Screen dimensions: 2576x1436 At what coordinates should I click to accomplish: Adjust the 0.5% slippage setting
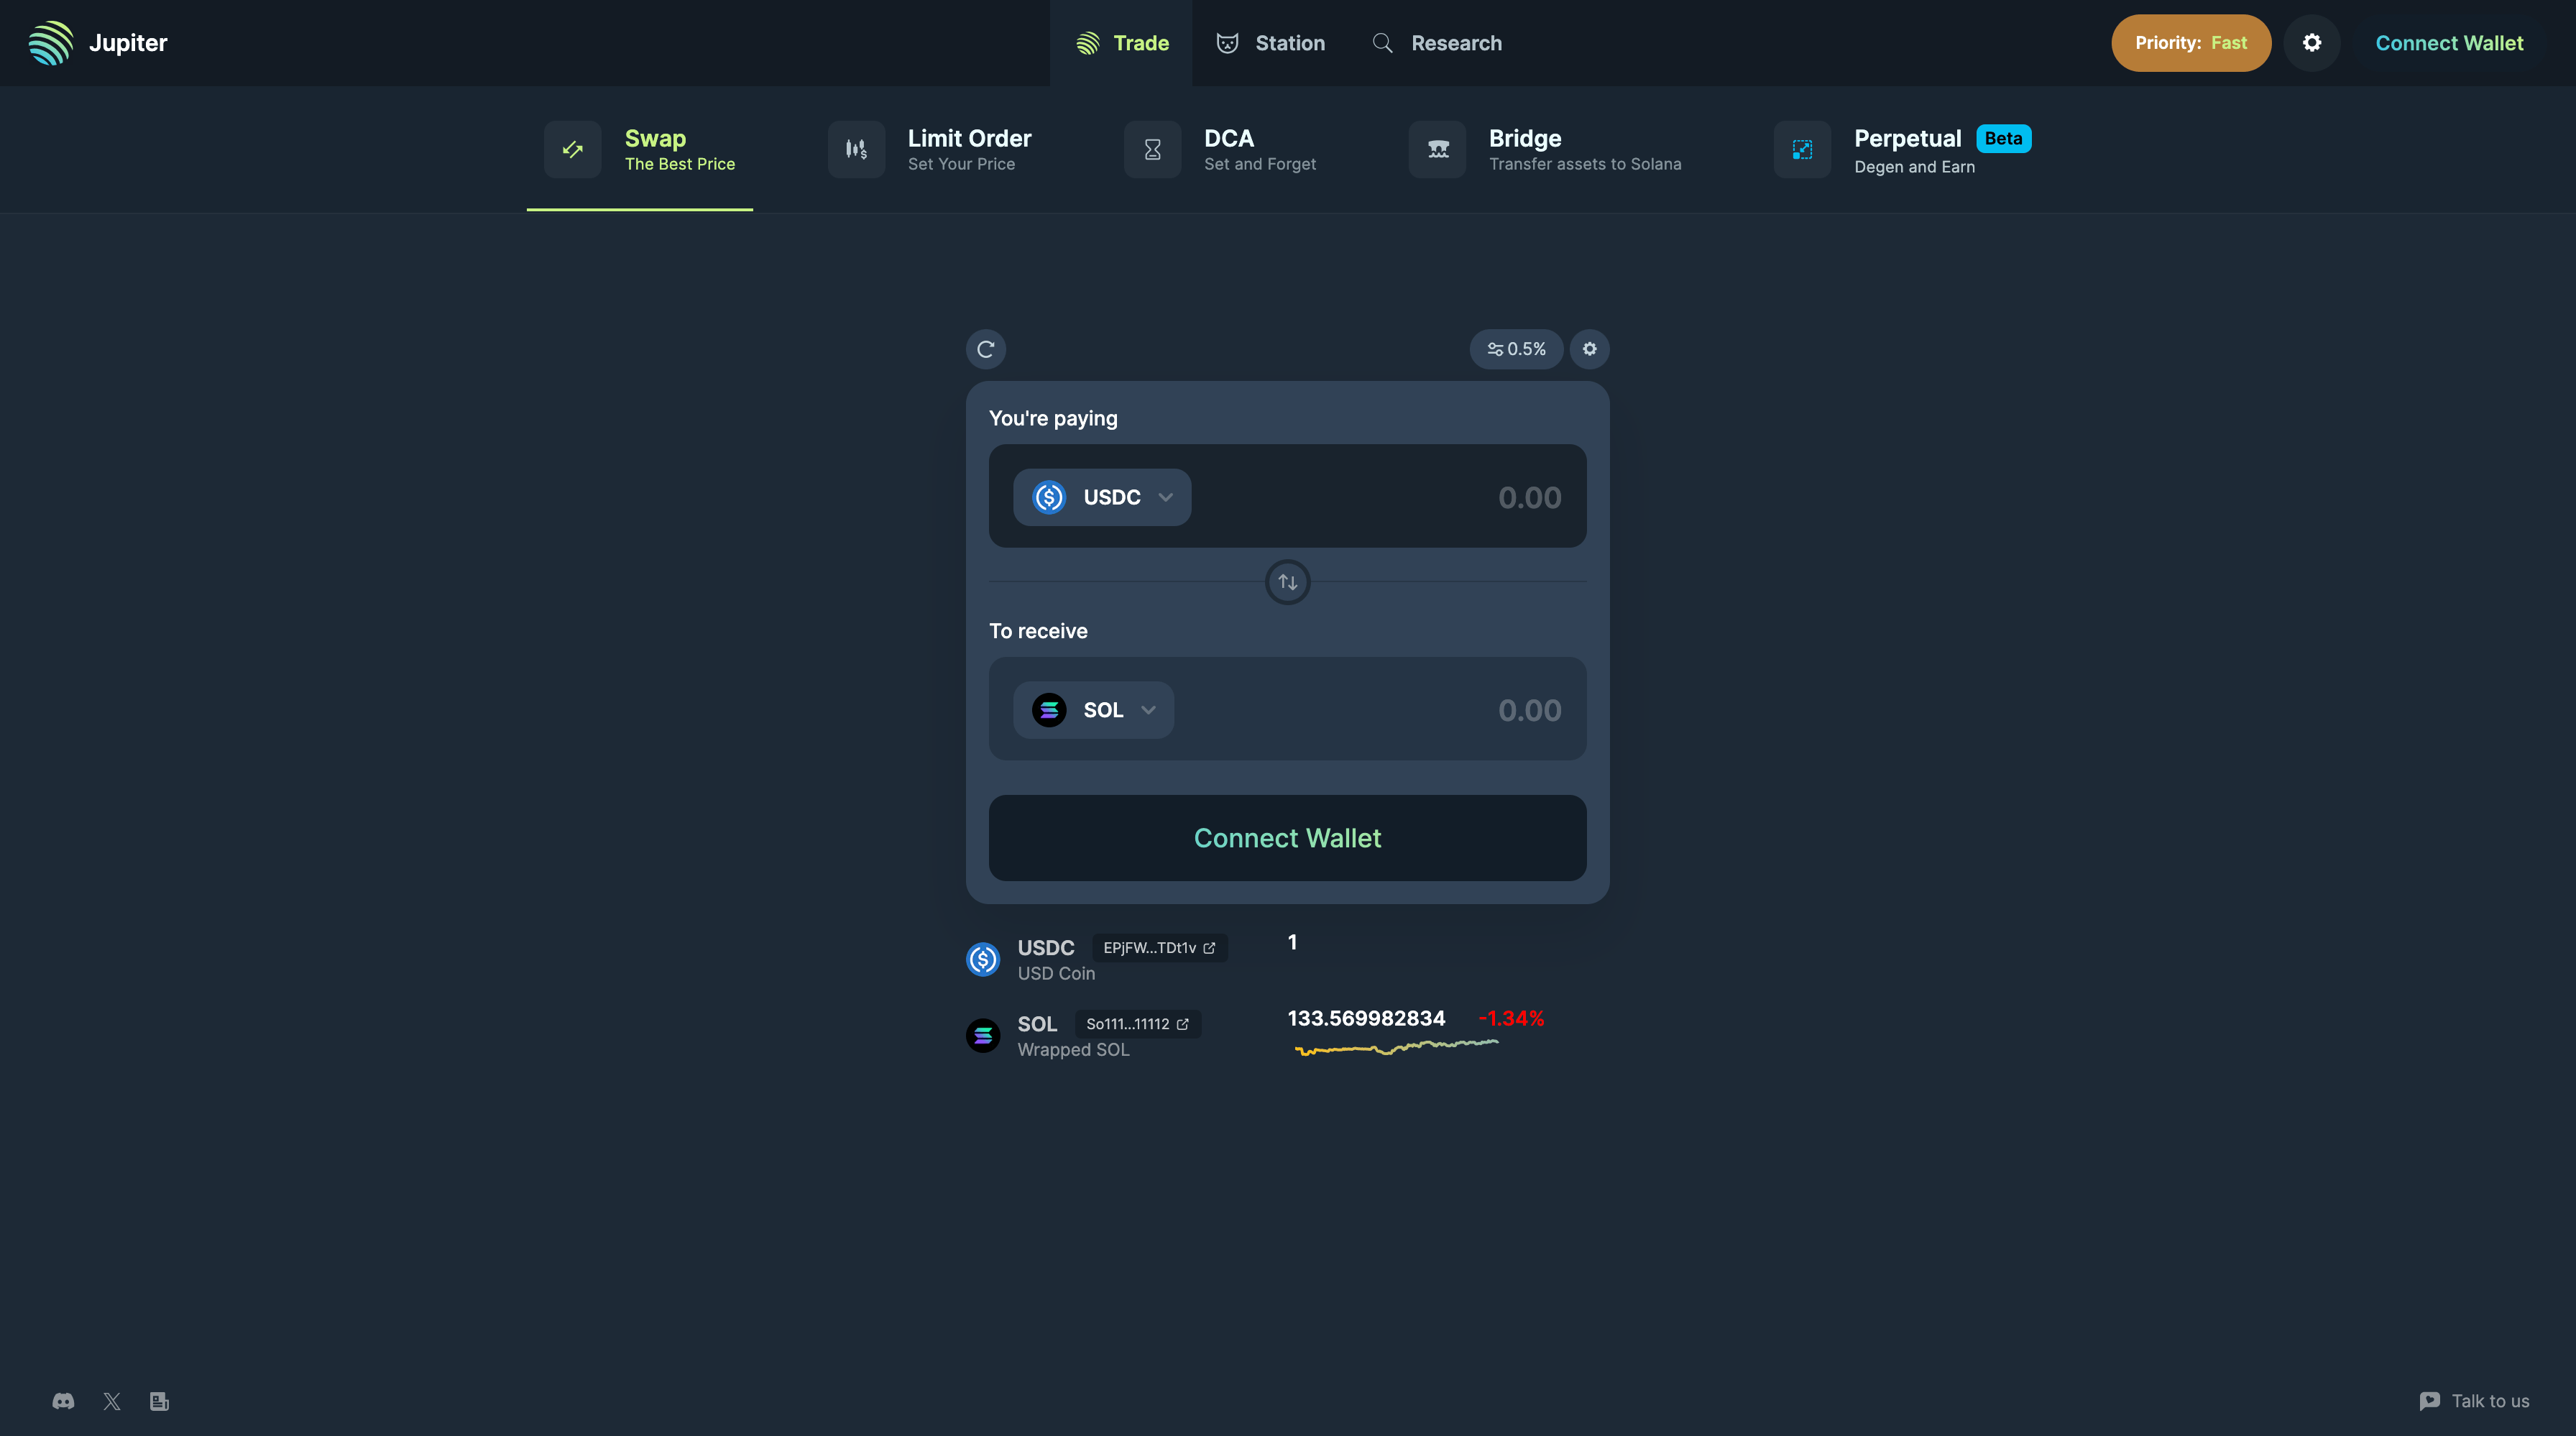(x=1516, y=349)
